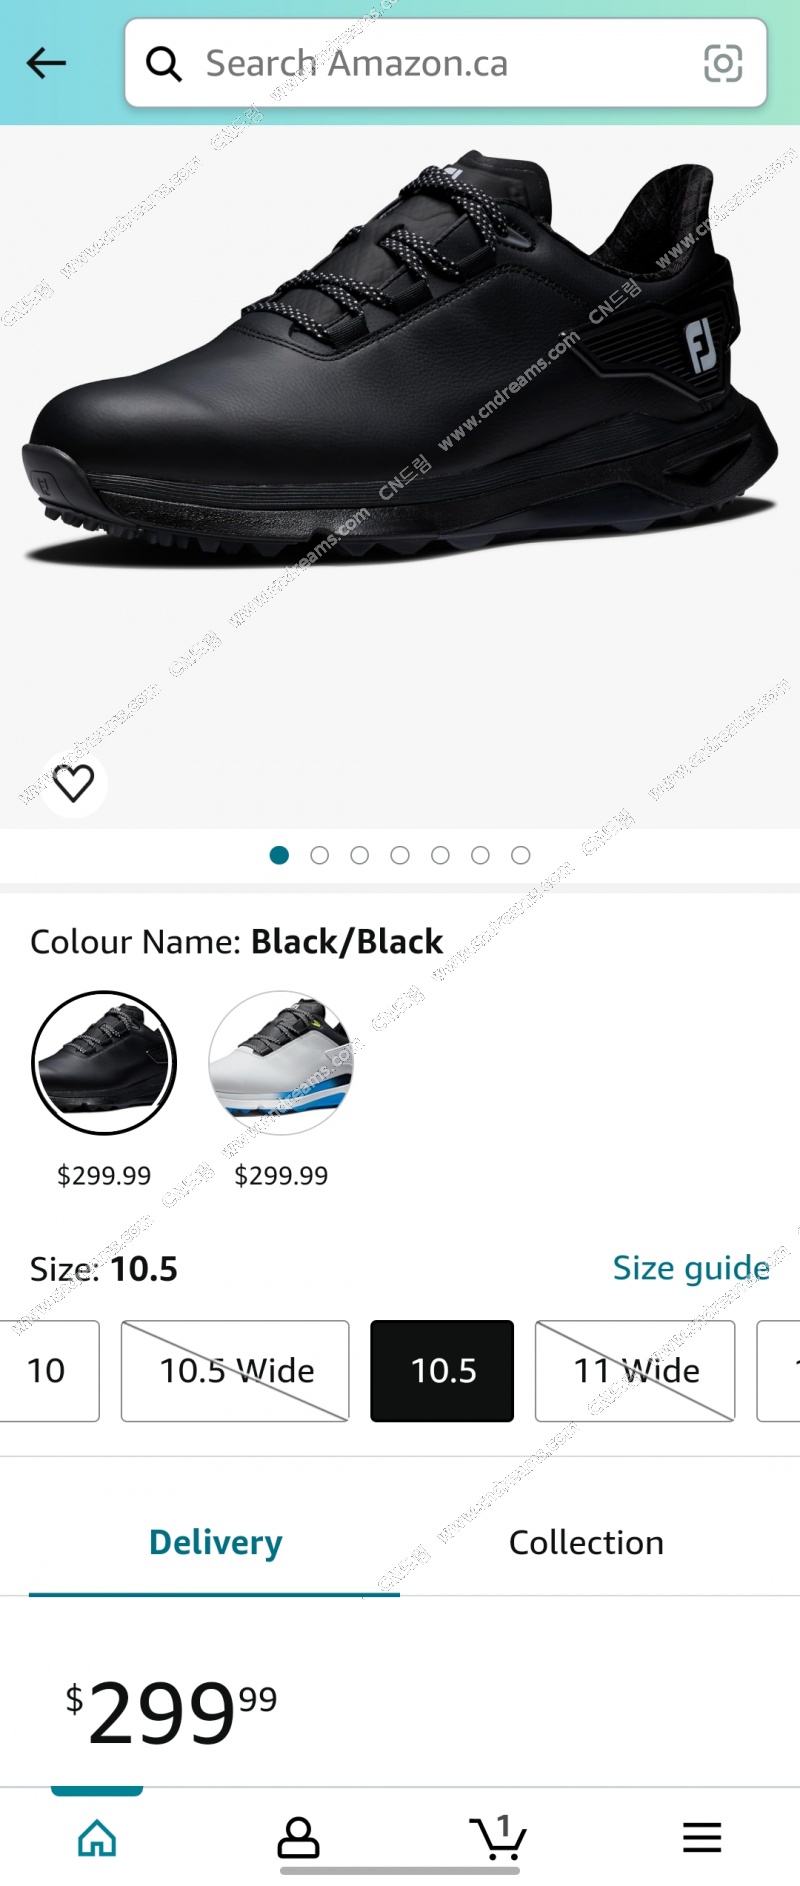Open the Size guide link
800x1886 pixels.
pyautogui.click(x=691, y=1268)
